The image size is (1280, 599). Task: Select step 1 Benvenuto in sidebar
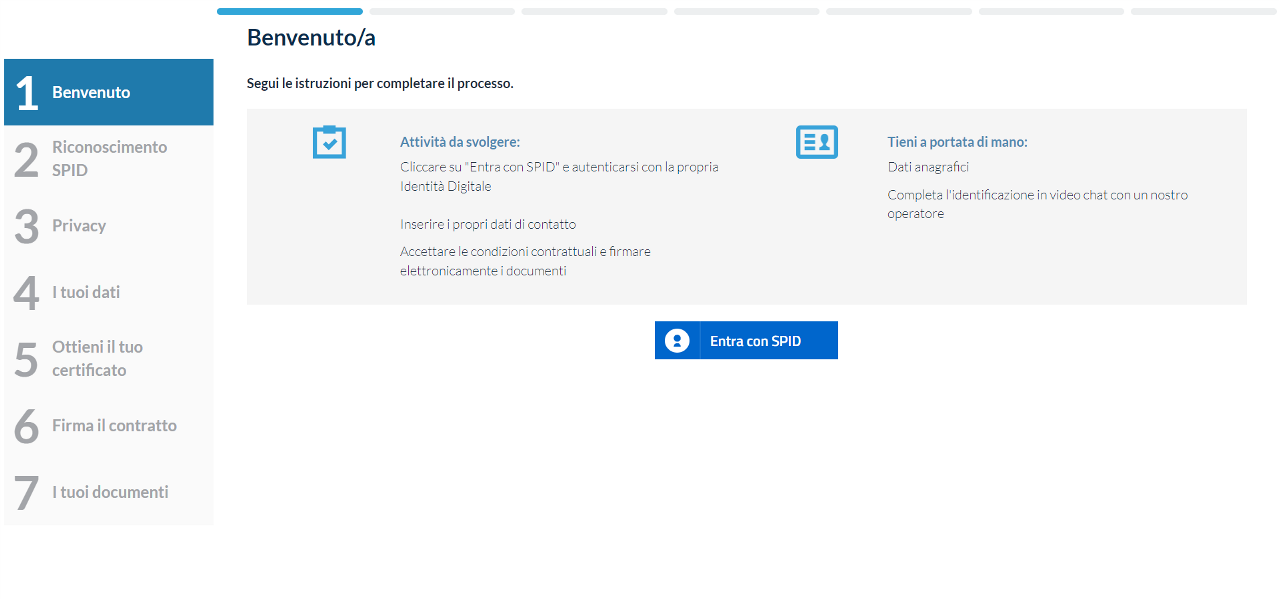108,92
